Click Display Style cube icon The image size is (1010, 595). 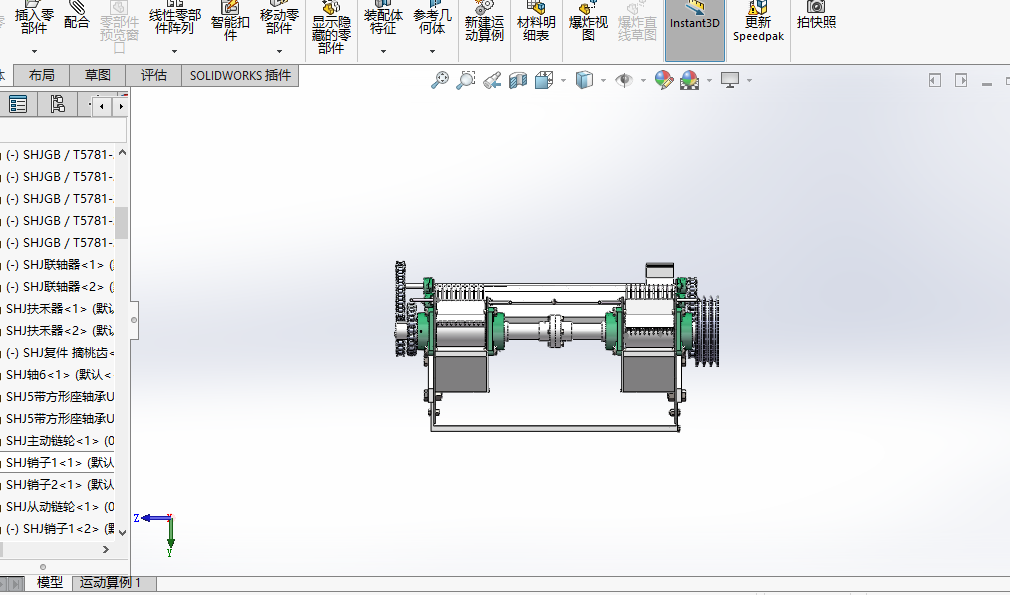(x=584, y=80)
